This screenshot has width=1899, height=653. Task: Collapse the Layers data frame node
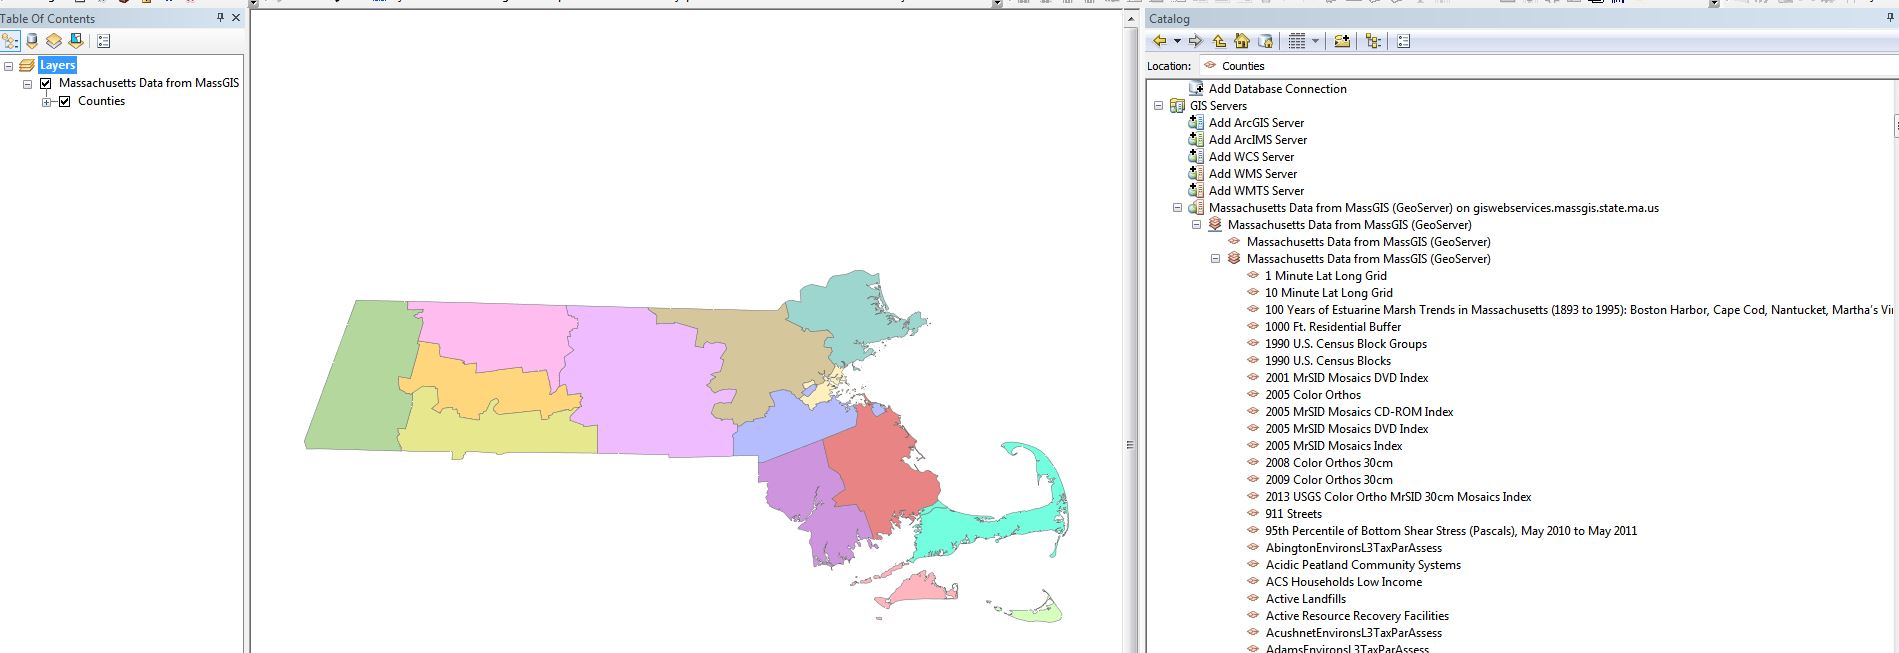click(x=9, y=66)
